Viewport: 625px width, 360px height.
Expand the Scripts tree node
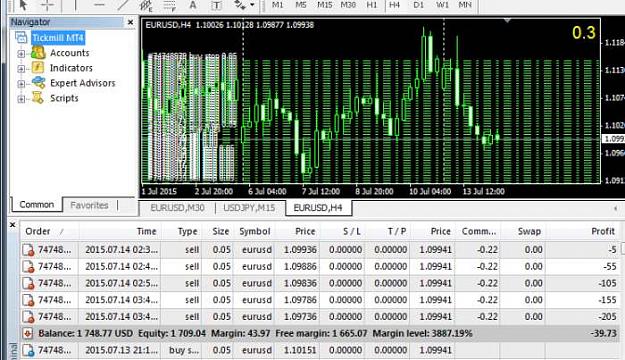click(21, 99)
